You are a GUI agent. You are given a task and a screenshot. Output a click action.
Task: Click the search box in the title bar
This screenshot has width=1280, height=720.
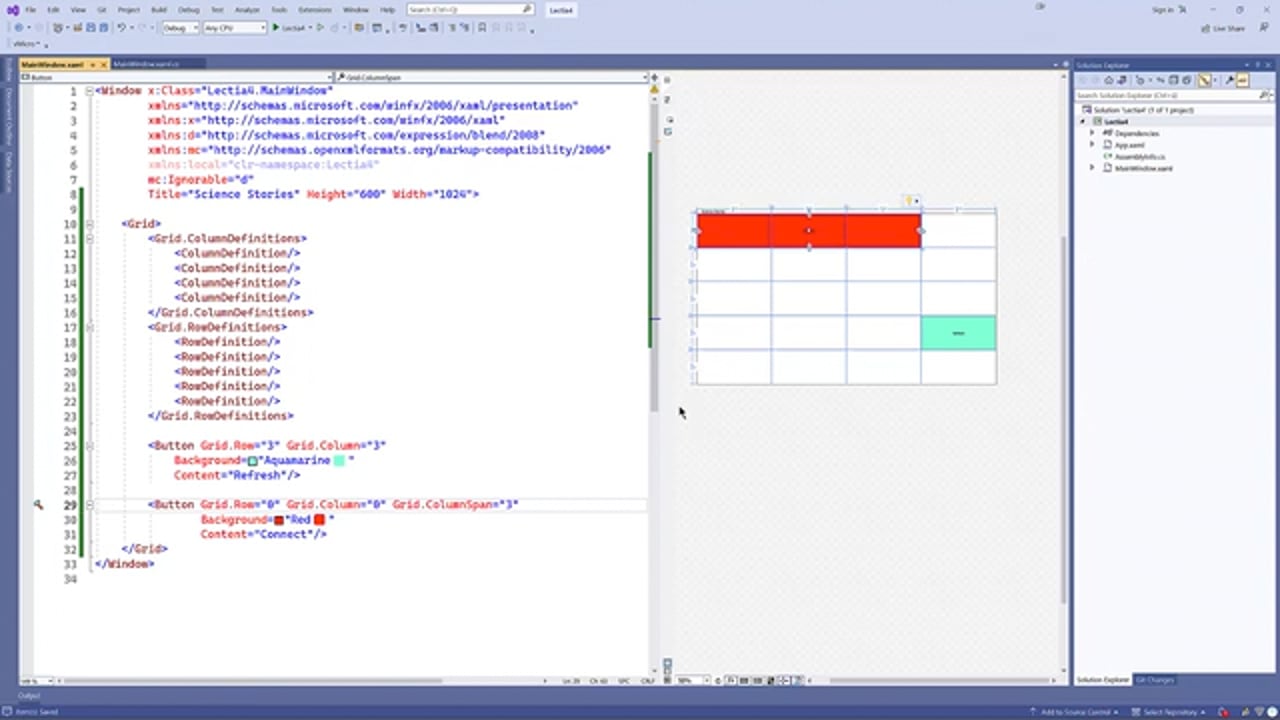470,10
